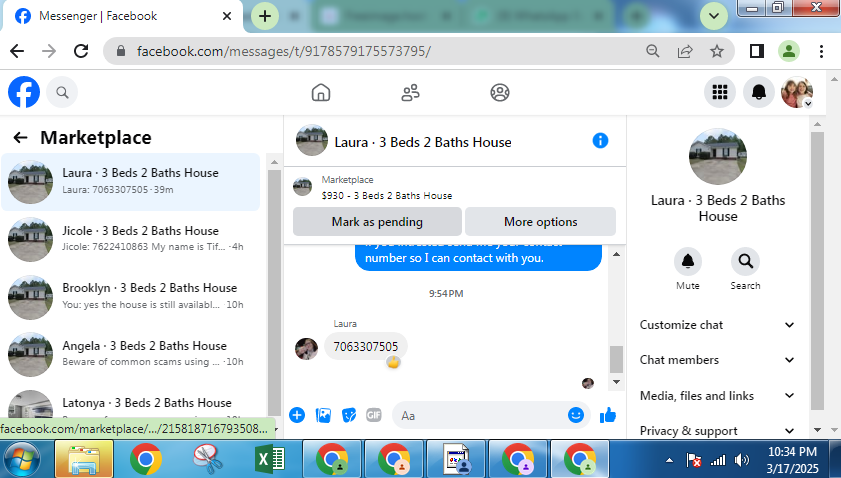
Task: Go back in browser history
Action: pos(17,51)
